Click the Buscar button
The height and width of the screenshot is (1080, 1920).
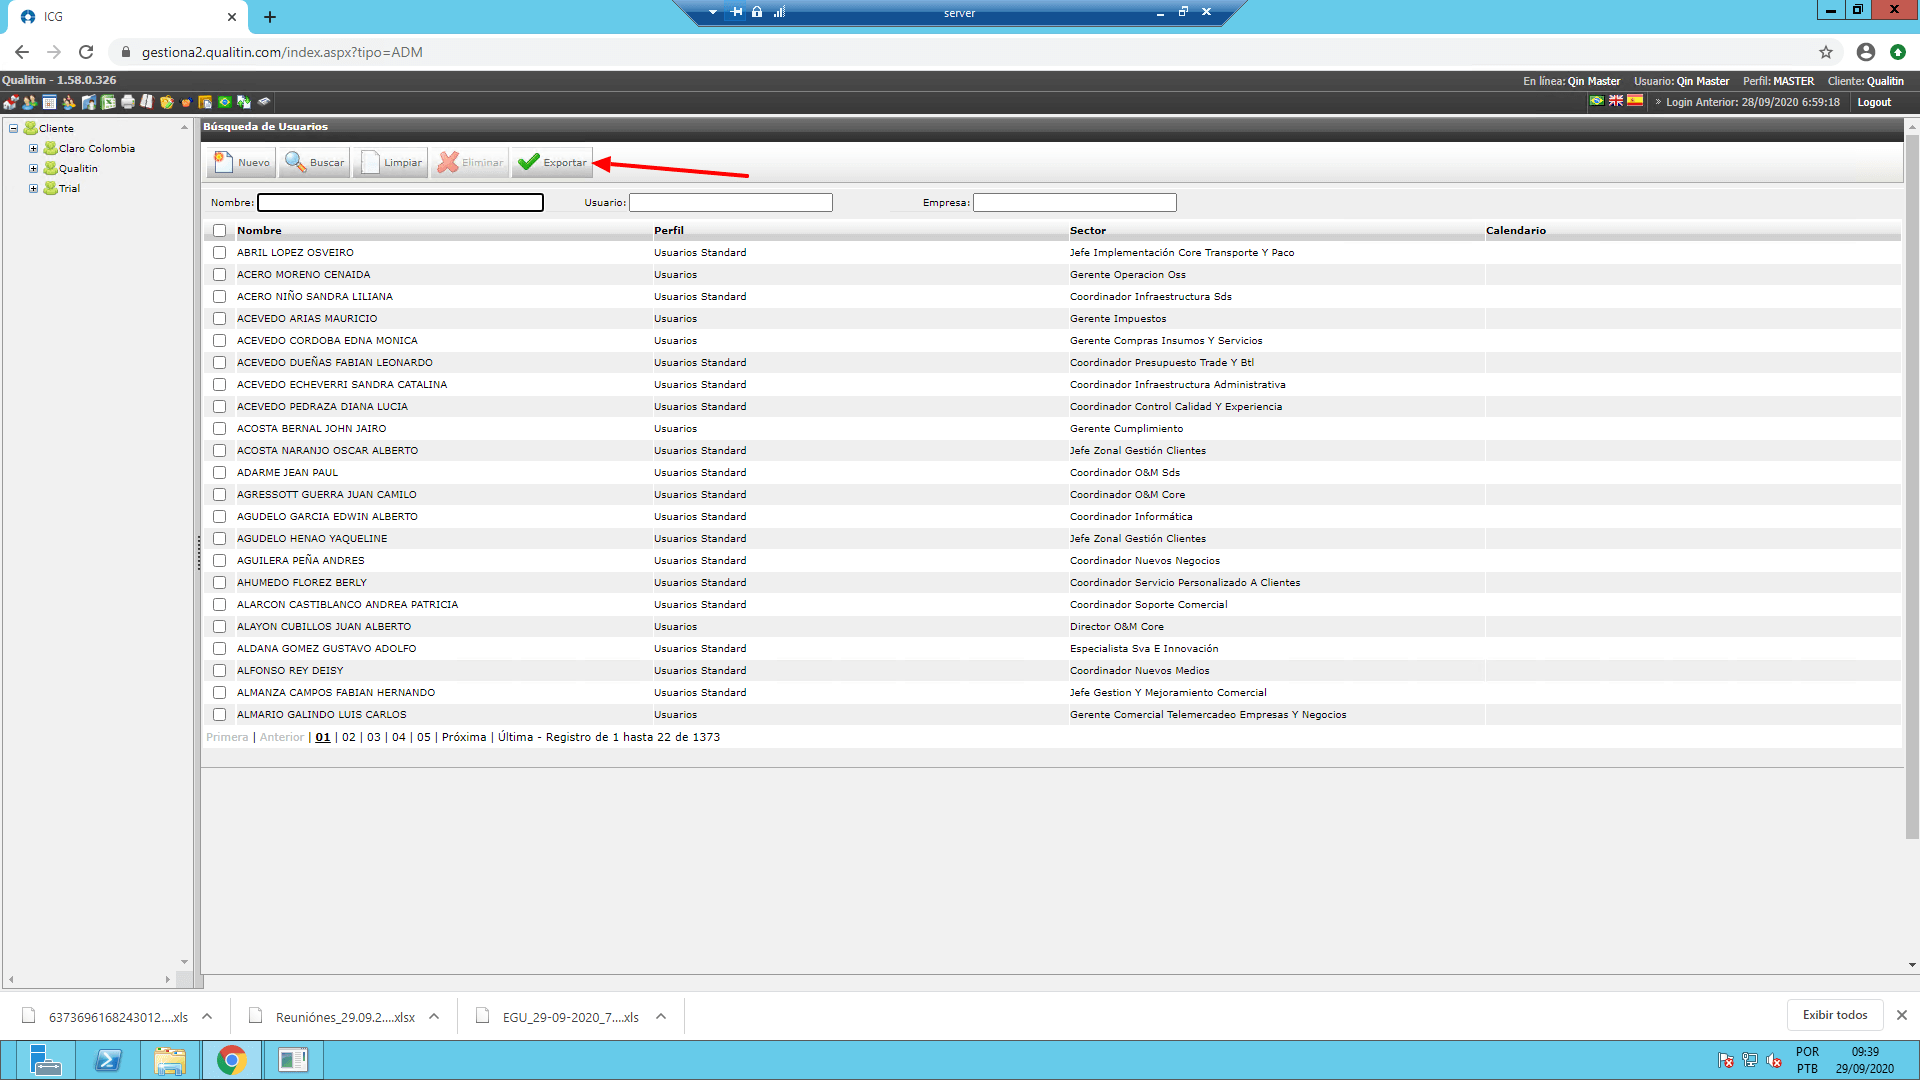pyautogui.click(x=314, y=162)
